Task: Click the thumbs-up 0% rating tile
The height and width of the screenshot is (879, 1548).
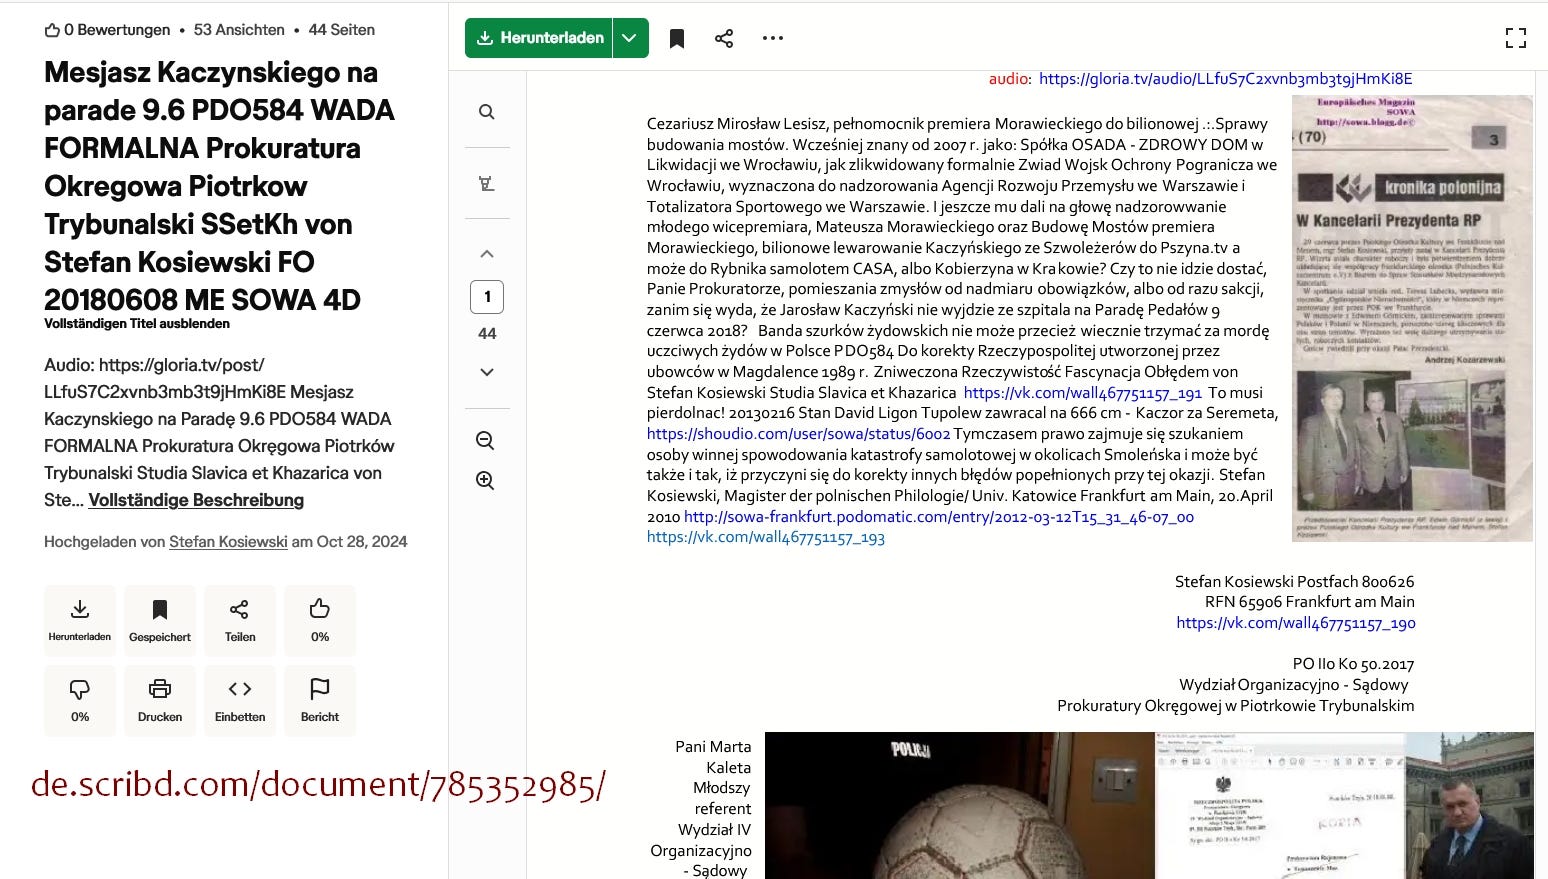Action: 320,620
